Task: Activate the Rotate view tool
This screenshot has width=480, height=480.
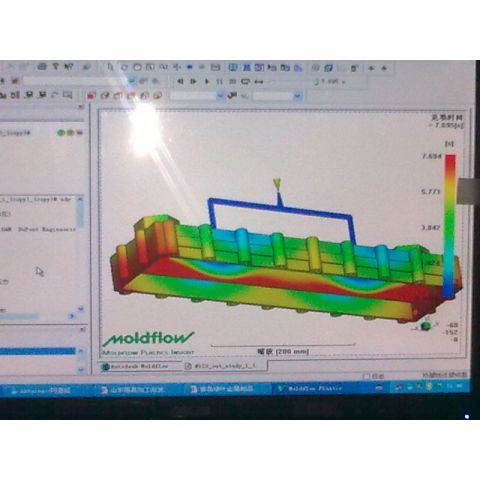Action: click(124, 67)
